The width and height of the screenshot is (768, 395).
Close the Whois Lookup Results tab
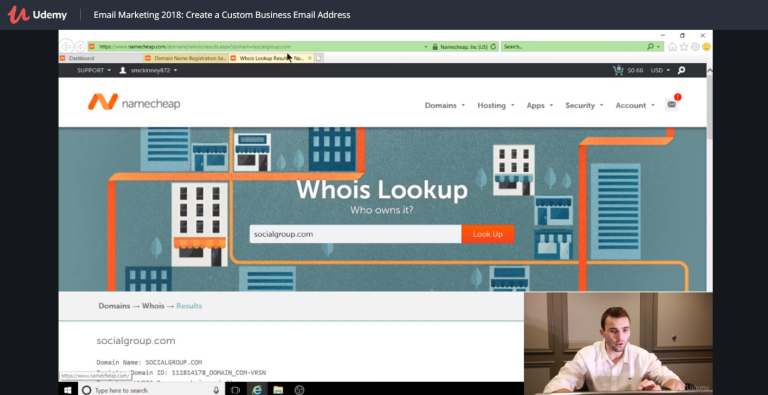coord(310,58)
